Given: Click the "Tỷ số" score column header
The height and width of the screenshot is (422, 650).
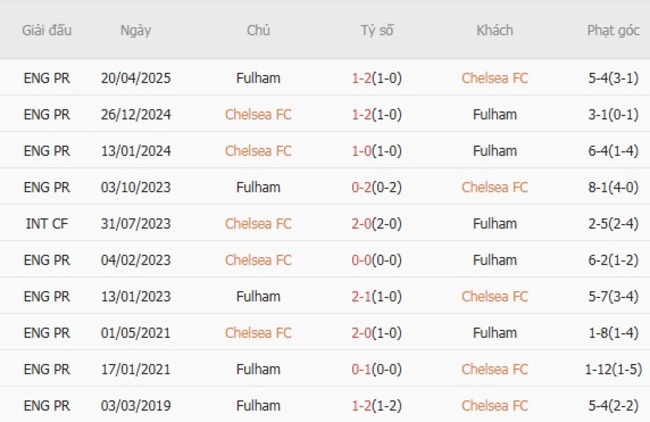Looking at the screenshot, I should point(377,30).
